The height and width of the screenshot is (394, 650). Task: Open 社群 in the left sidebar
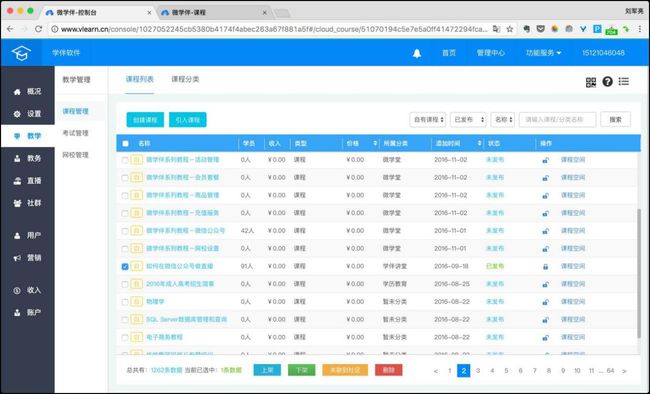pos(28,203)
